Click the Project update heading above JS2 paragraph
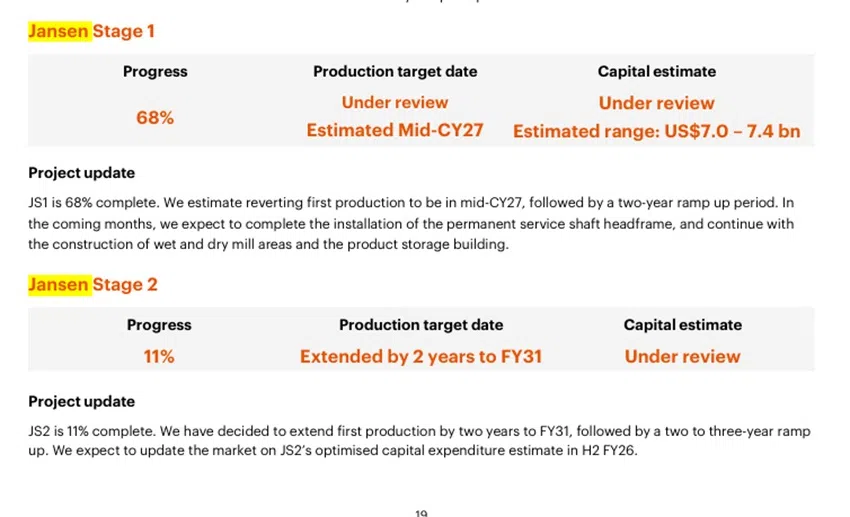 pos(81,401)
